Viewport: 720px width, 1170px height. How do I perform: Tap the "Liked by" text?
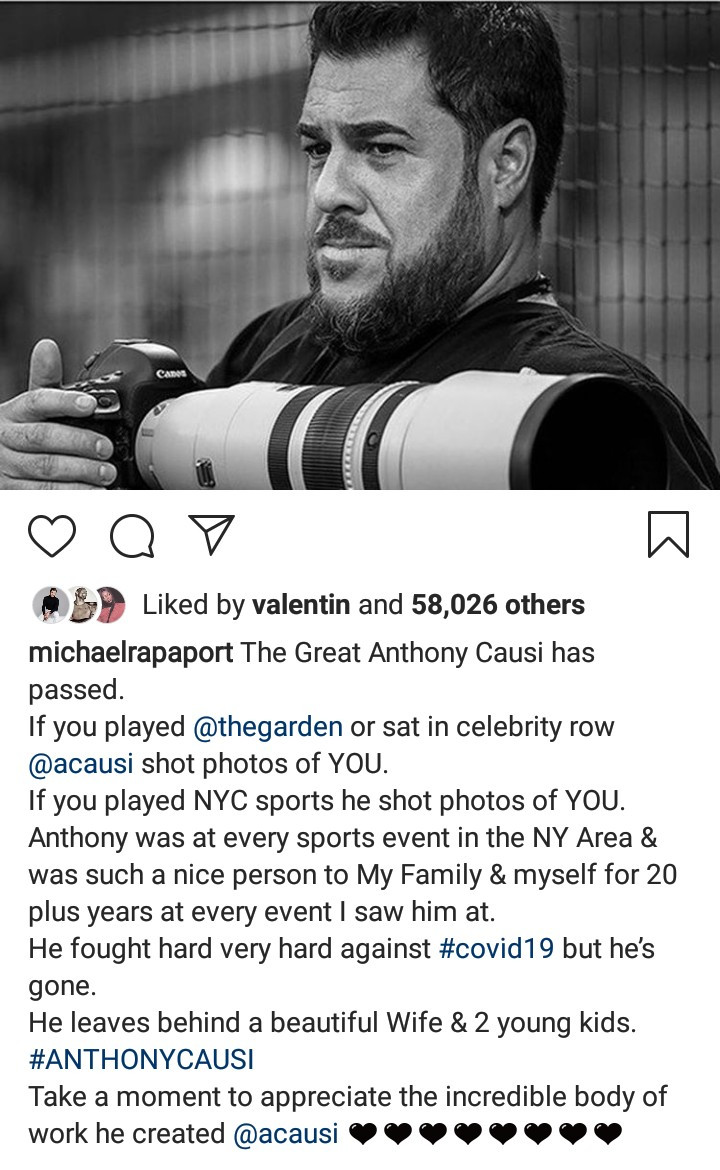[194, 605]
